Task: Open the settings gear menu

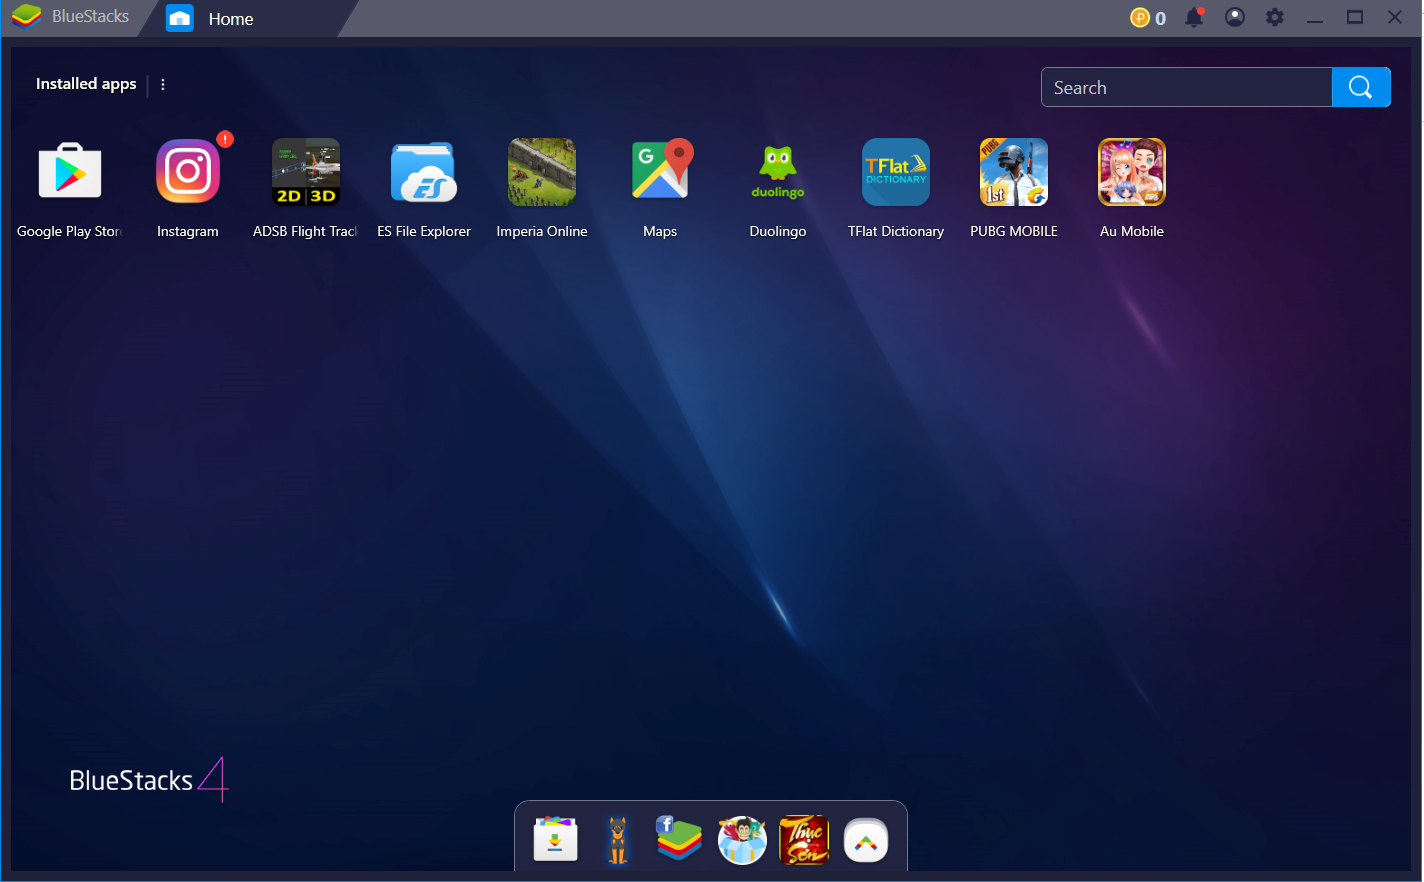Action: coord(1275,17)
